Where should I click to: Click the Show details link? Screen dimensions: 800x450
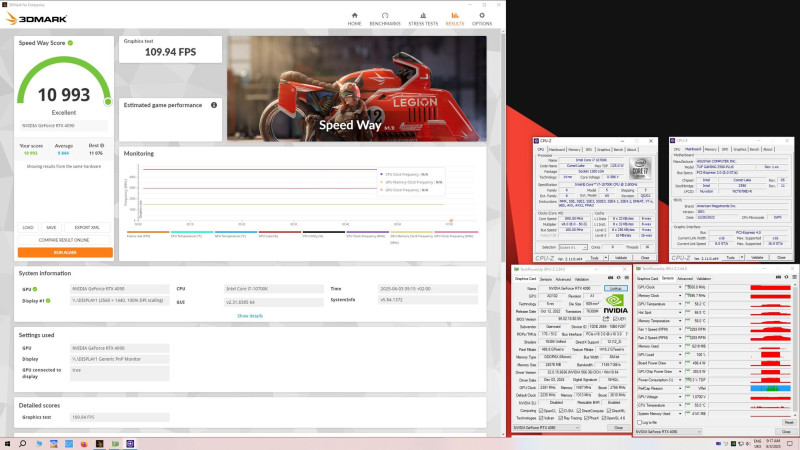(x=250, y=316)
